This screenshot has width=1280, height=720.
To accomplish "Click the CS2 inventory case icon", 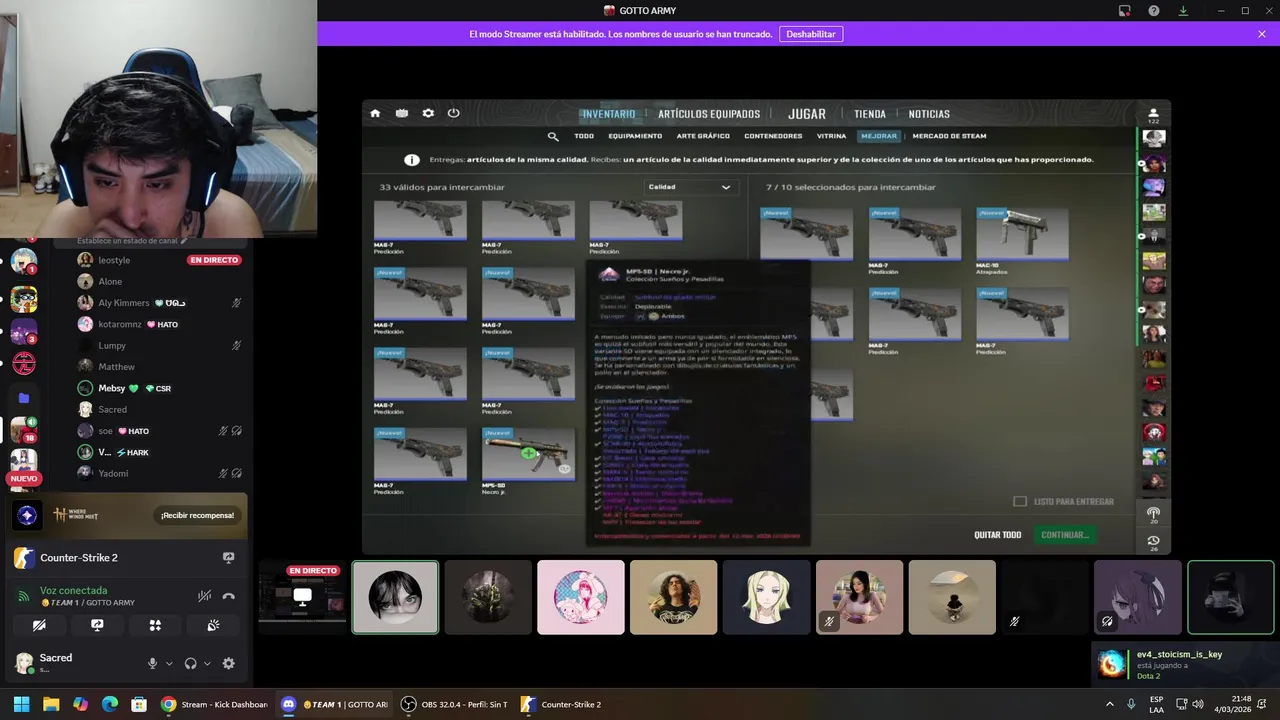I will (x=401, y=114).
